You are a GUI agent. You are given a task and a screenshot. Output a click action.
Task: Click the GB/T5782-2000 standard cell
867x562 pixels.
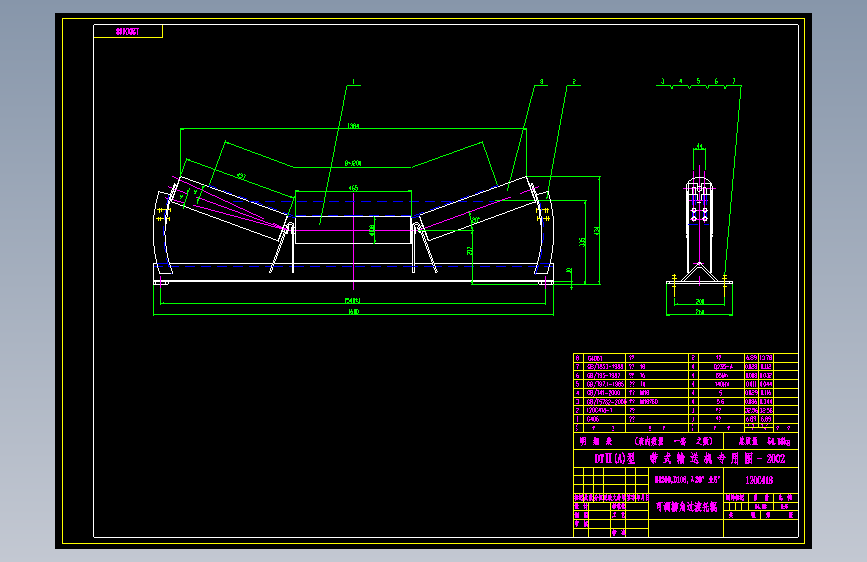click(x=605, y=402)
